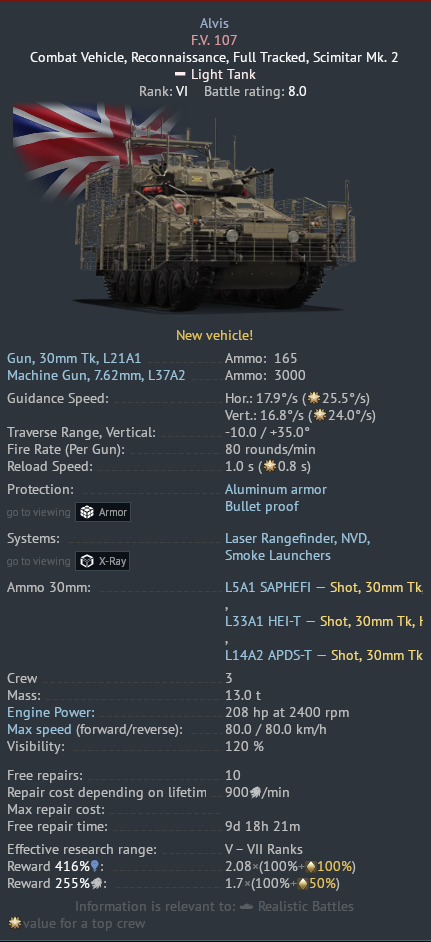Viewport: 431px width, 942px height.
Task: Click the armor cube icon
Action: pos(87,512)
